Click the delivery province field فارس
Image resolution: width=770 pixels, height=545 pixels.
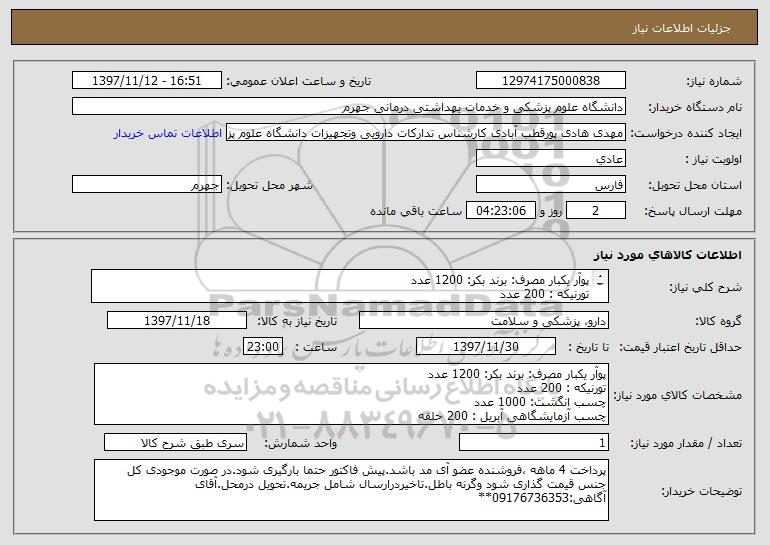[550, 185]
